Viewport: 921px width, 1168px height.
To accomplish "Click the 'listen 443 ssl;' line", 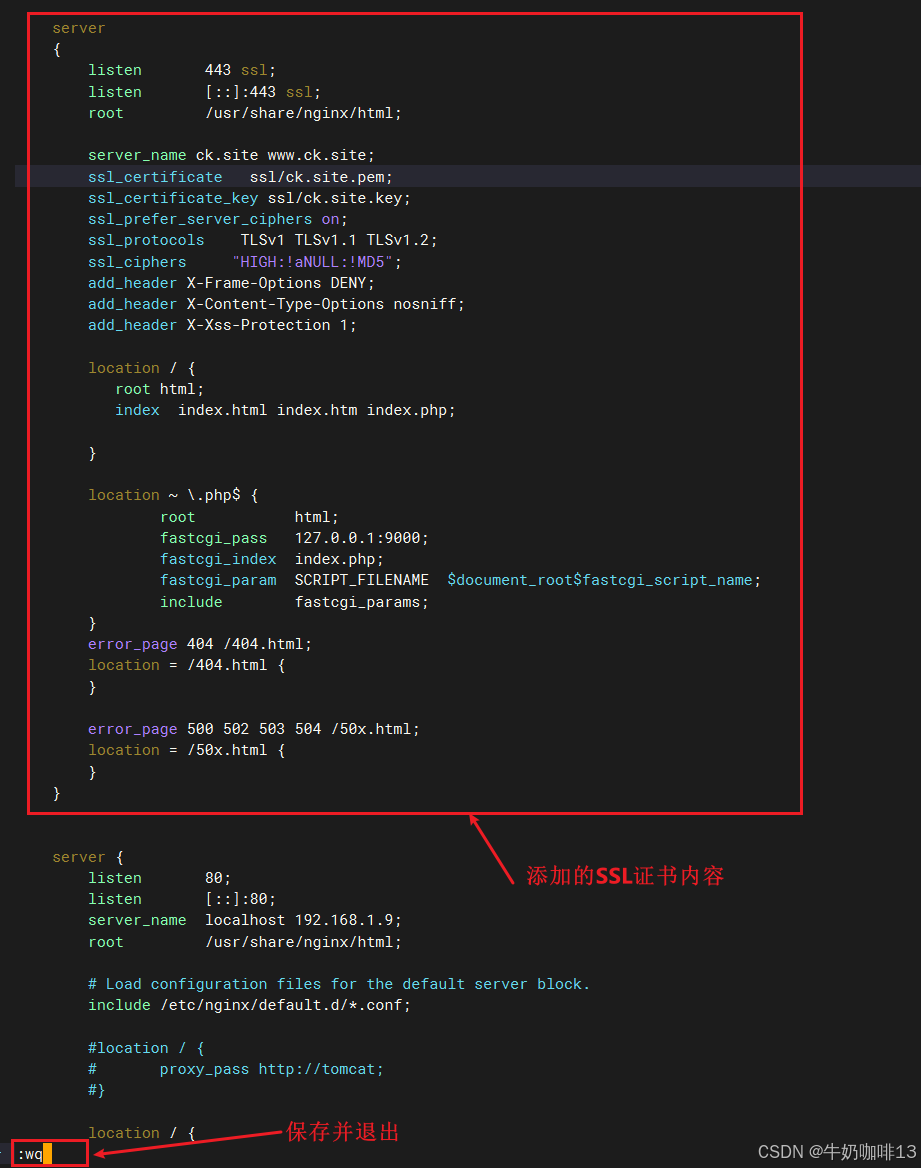I will [182, 70].
